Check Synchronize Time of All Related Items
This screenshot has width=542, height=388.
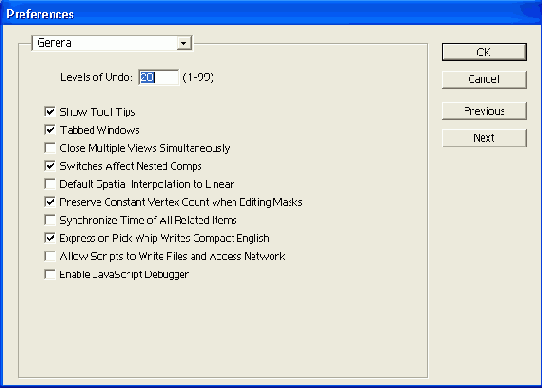50,220
